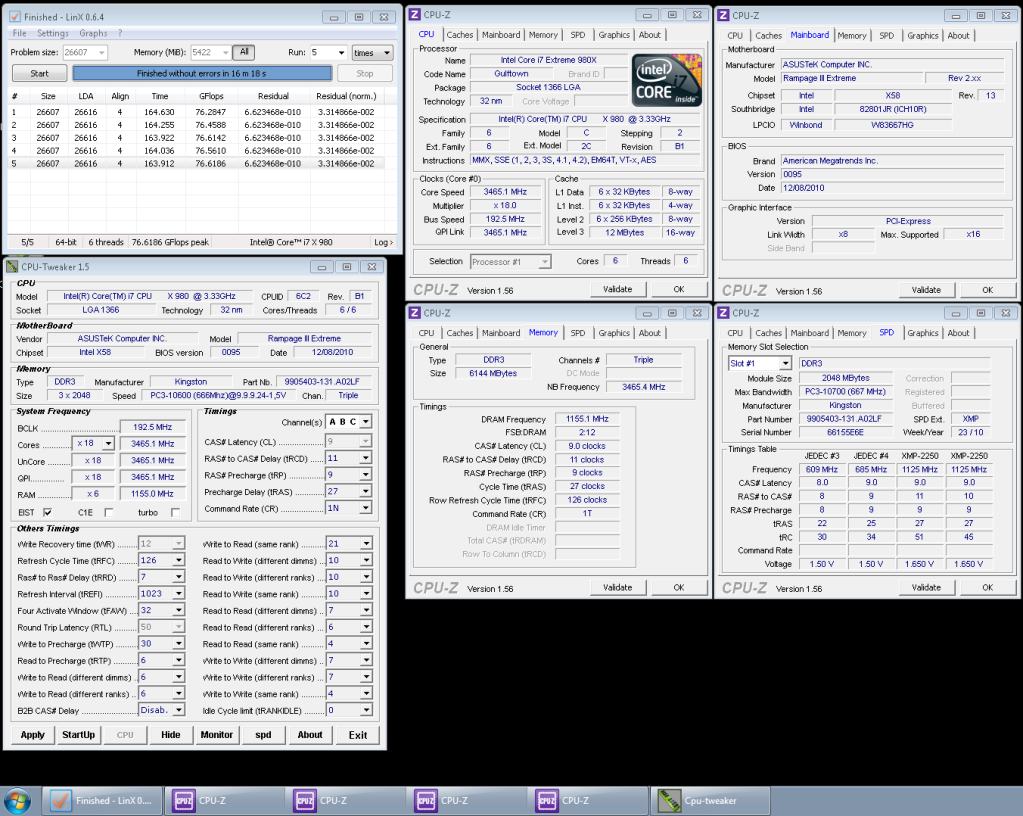The image size is (1023, 816).
Task: Open the Settings menu in LinX
Action: click(53, 33)
